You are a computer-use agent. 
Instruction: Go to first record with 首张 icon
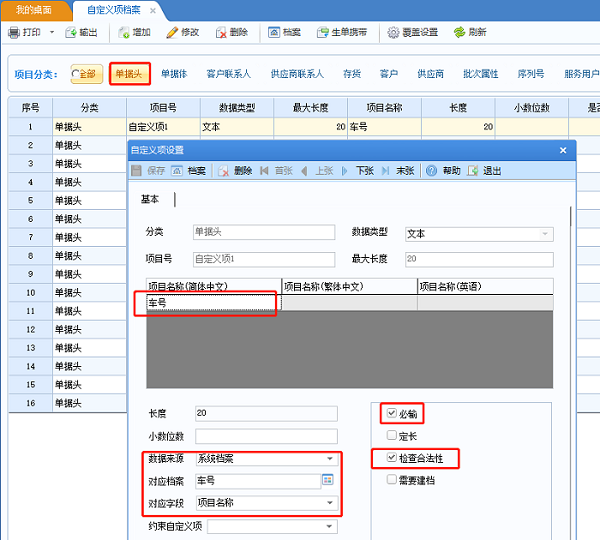click(x=264, y=171)
